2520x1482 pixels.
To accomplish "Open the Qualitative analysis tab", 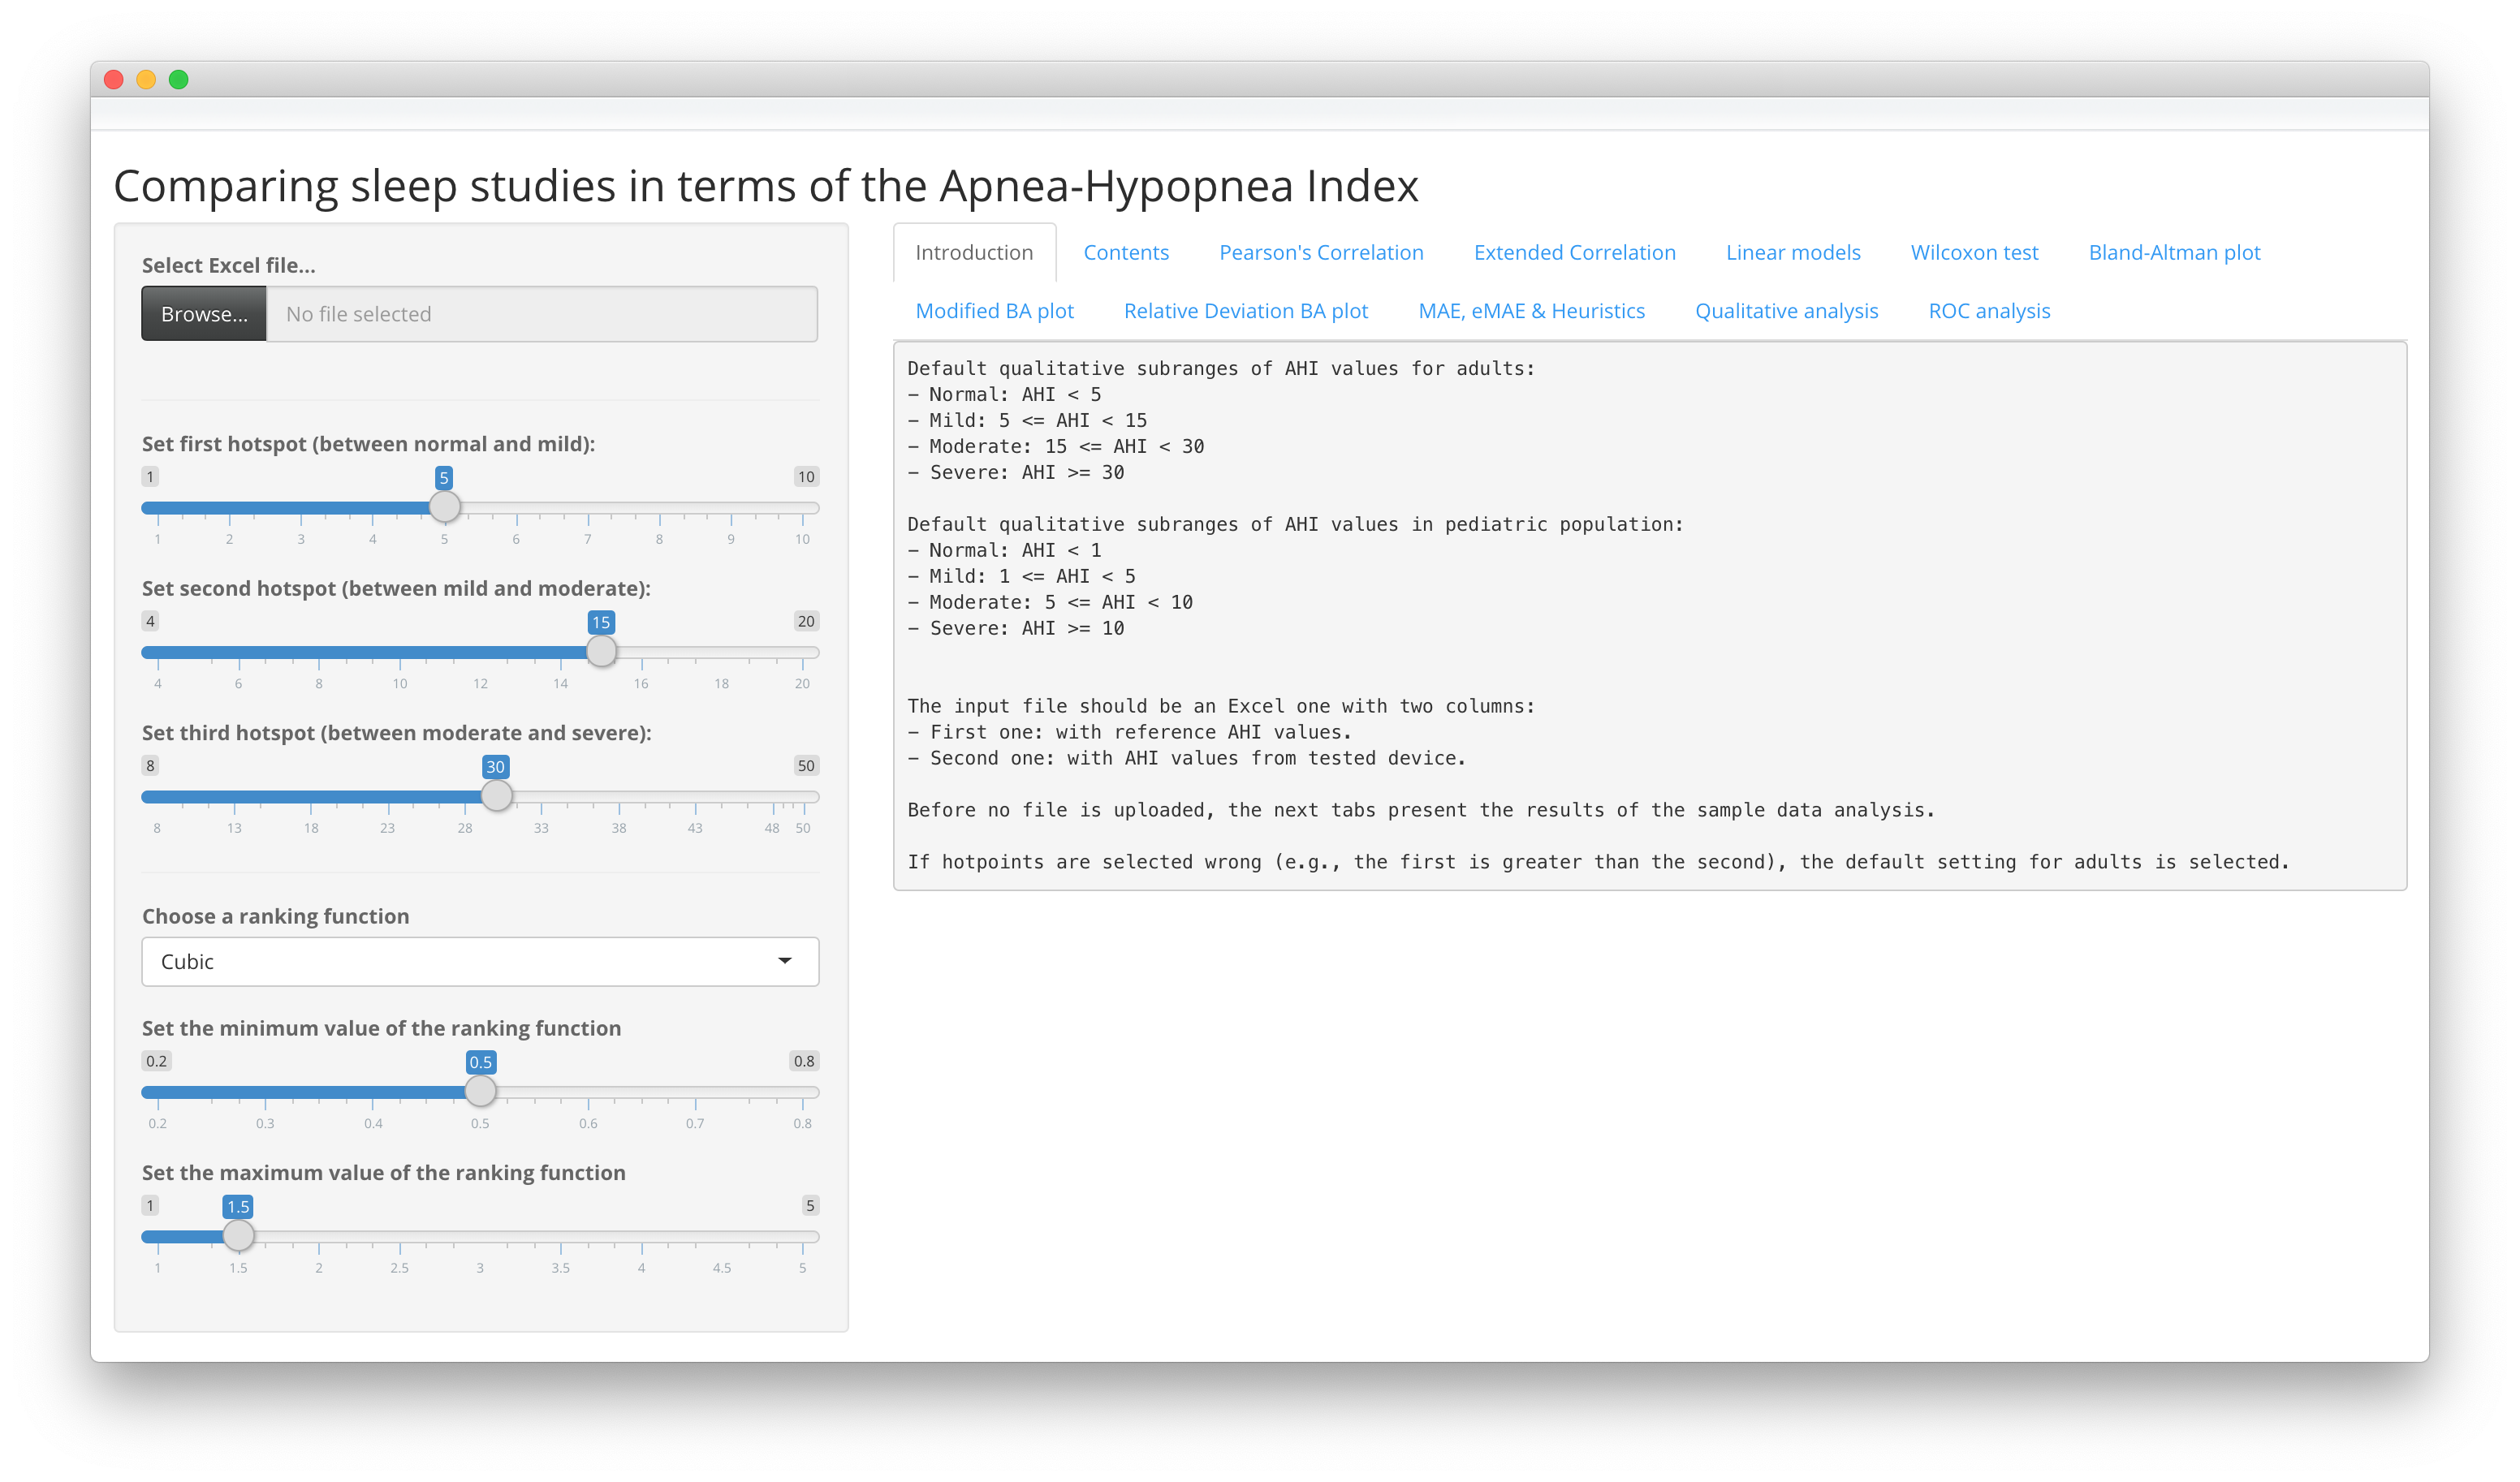I will point(1786,311).
